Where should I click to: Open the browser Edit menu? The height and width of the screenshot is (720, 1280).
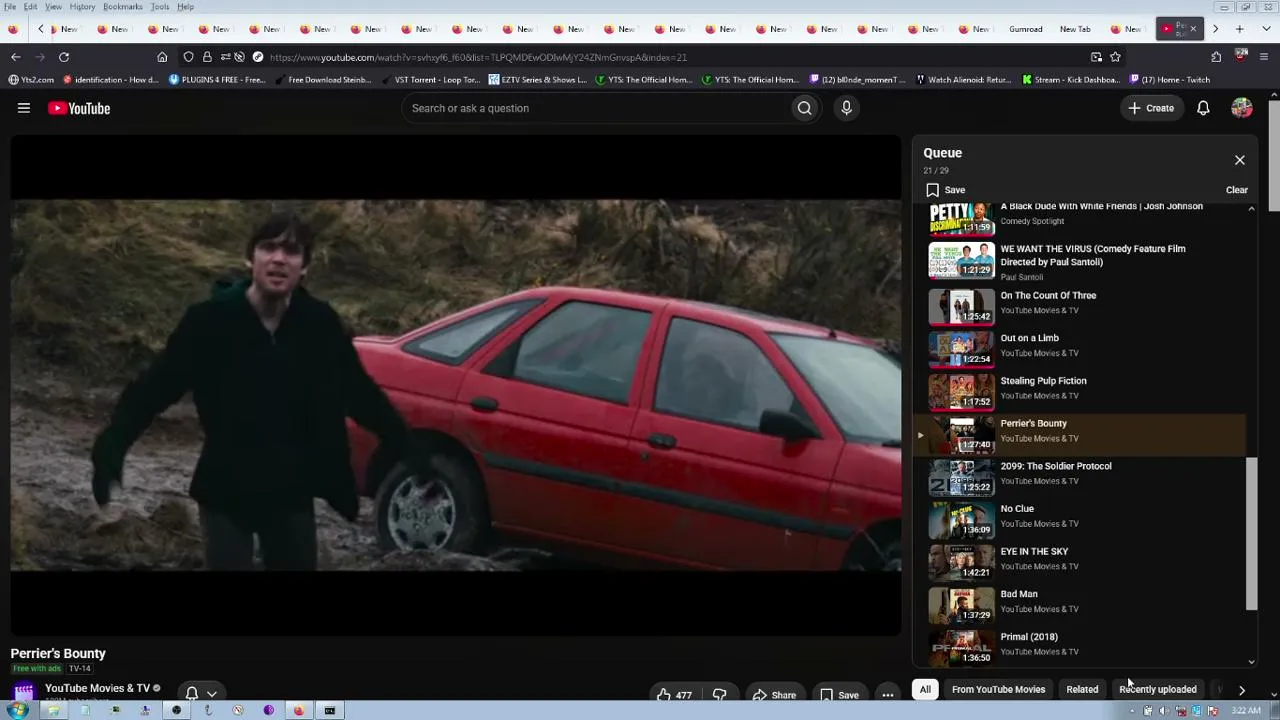pyautogui.click(x=31, y=7)
